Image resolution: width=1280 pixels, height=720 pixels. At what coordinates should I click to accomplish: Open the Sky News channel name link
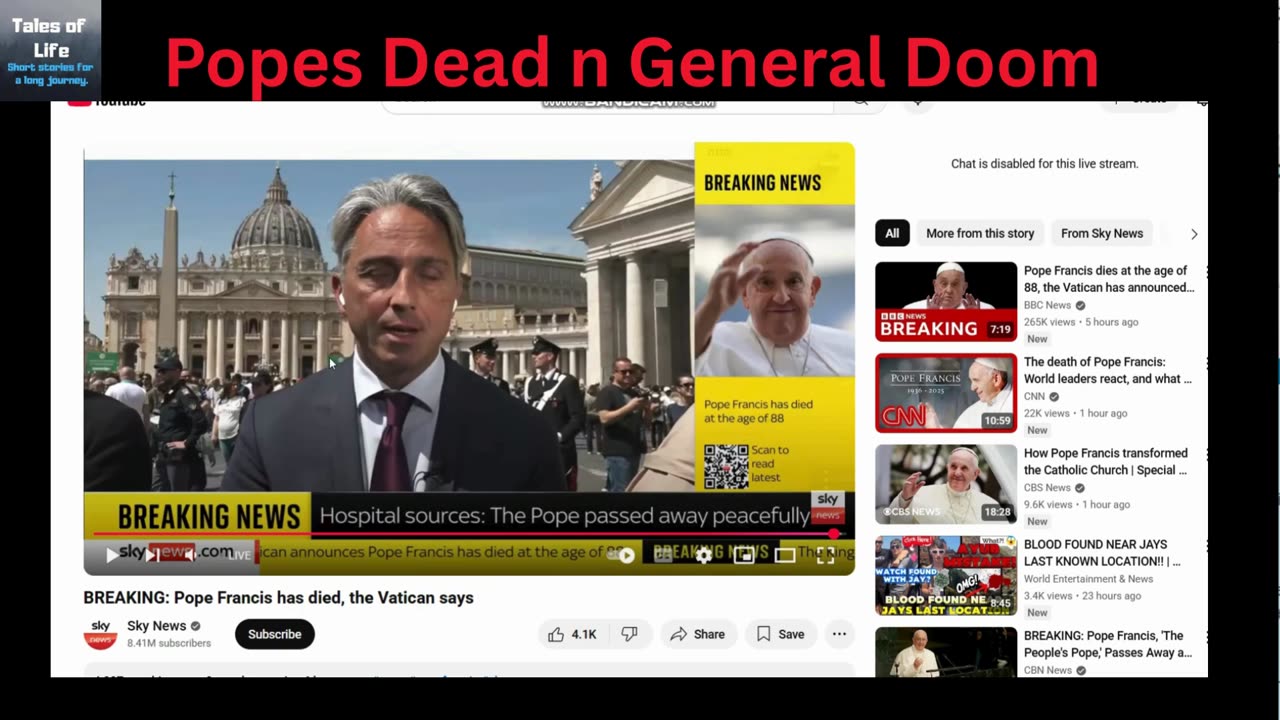[156, 626]
